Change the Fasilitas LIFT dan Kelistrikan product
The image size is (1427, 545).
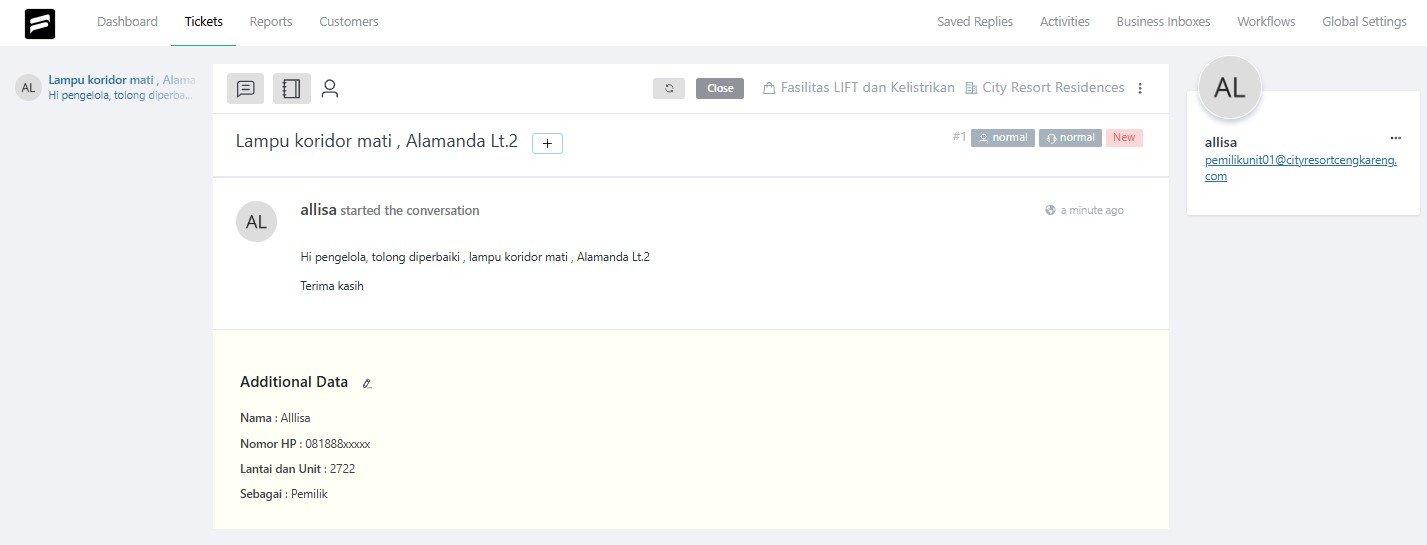[x=858, y=88]
